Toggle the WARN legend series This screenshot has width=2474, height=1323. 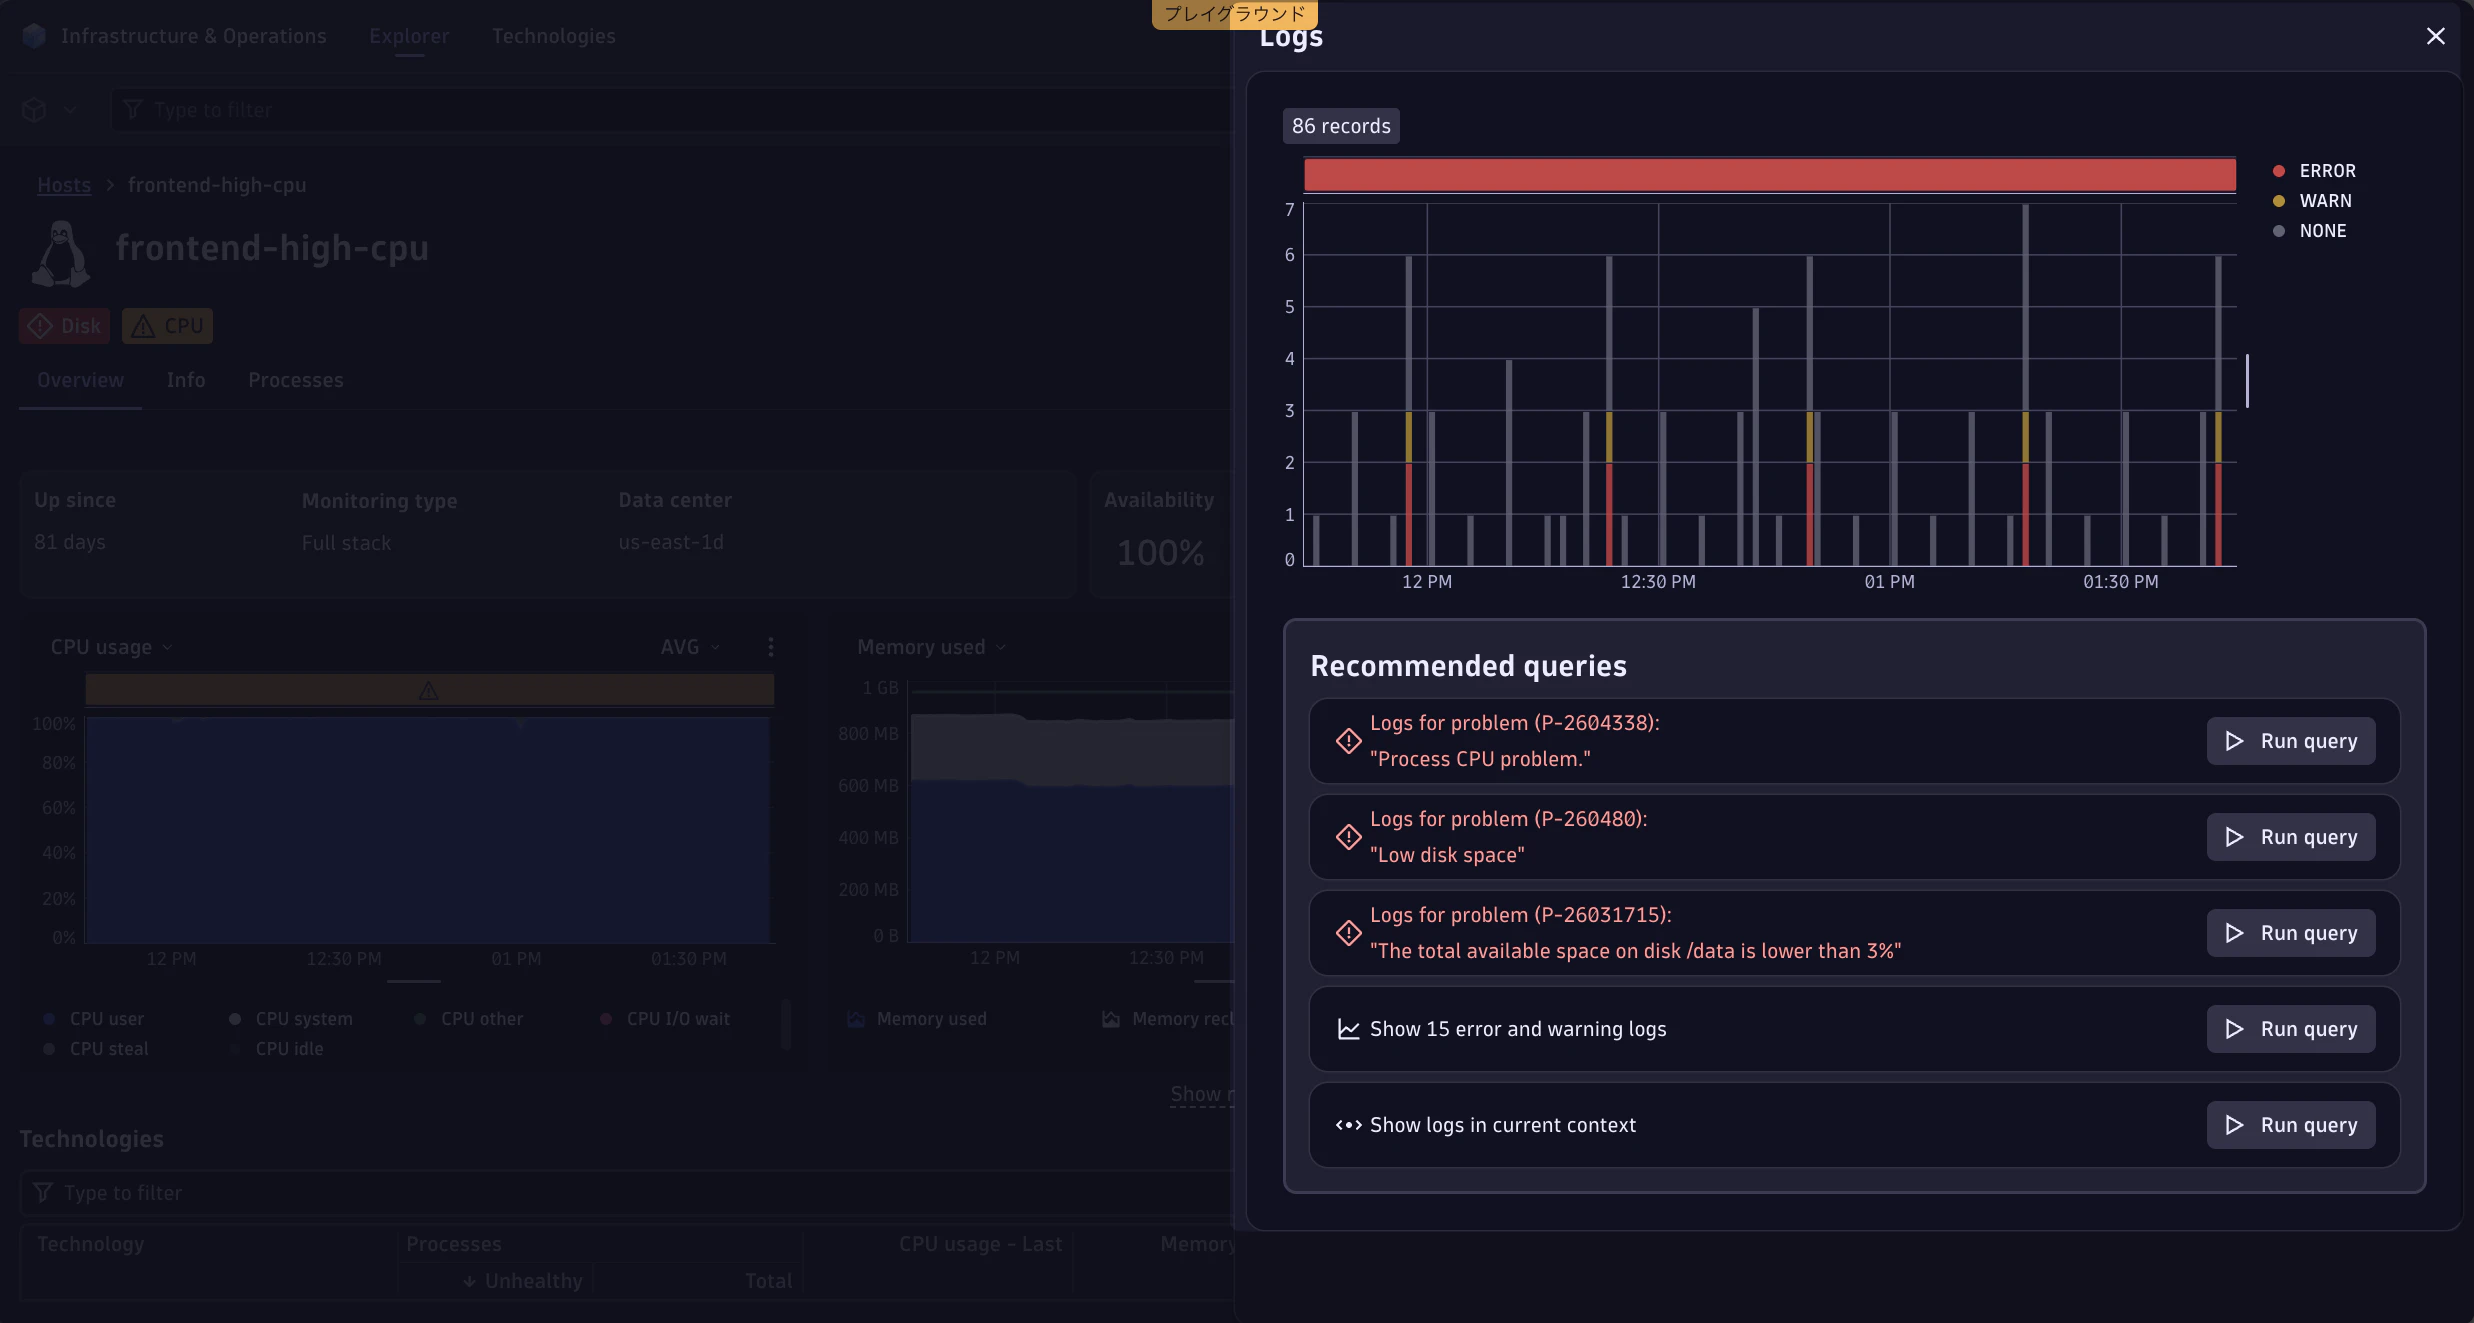point(2312,201)
